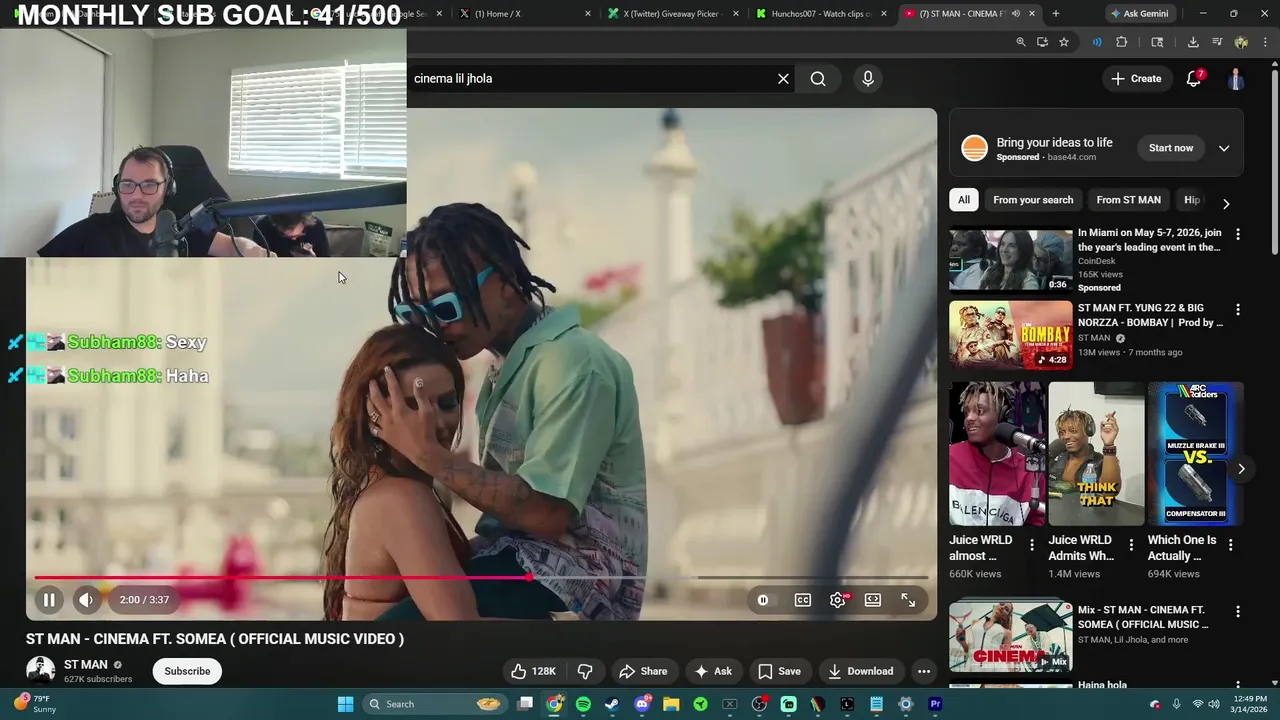Select the 'All' filter chip
1280x720 pixels.
click(x=964, y=200)
